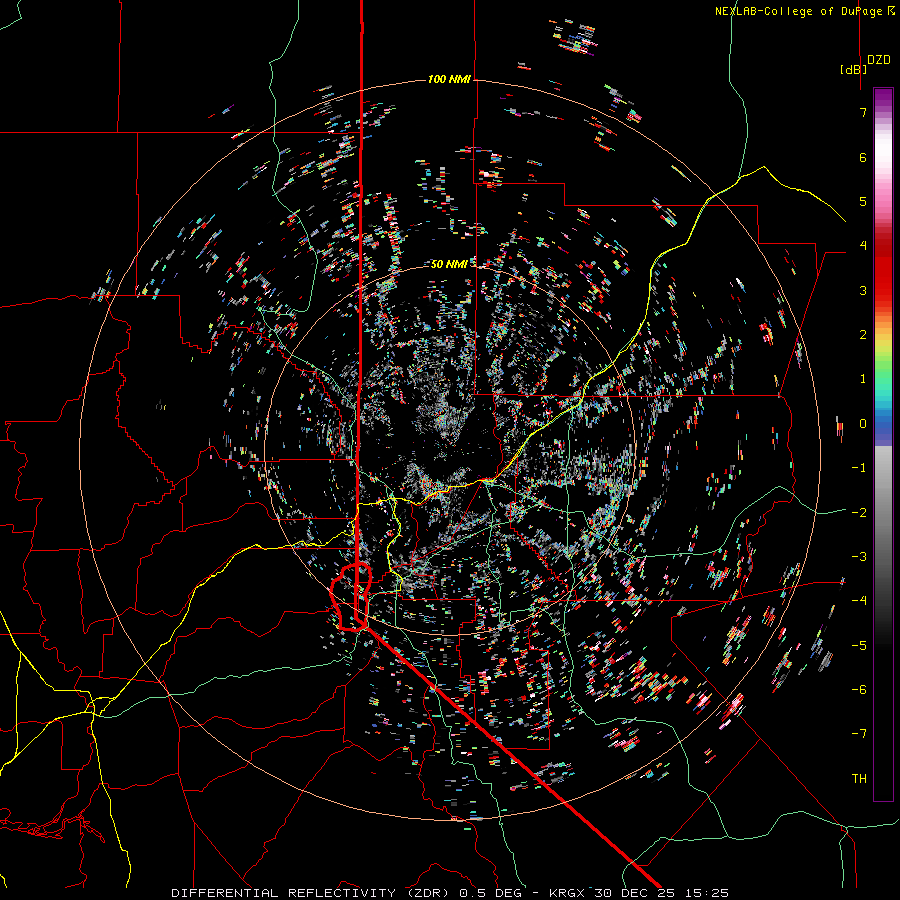Viewport: 900px width, 900px height.
Task: Click the 1 value on the color scale
Action: point(863,379)
